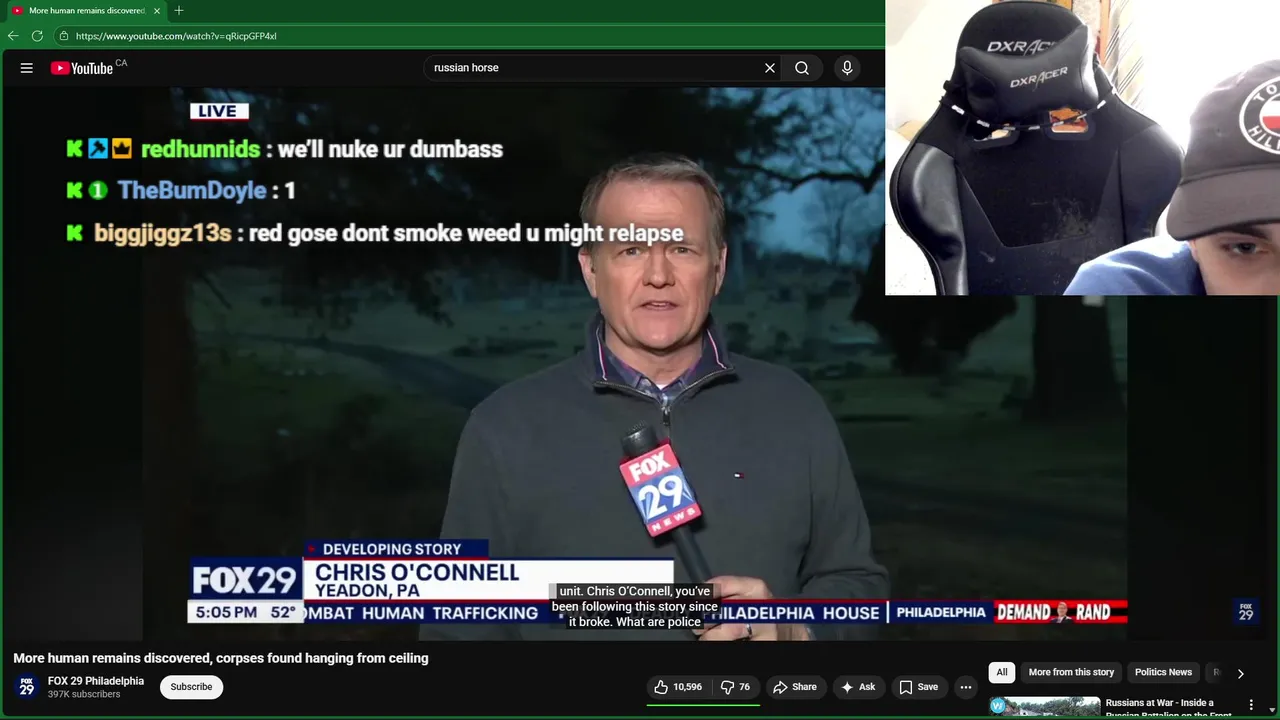Open the Ask AI button

click(858, 687)
